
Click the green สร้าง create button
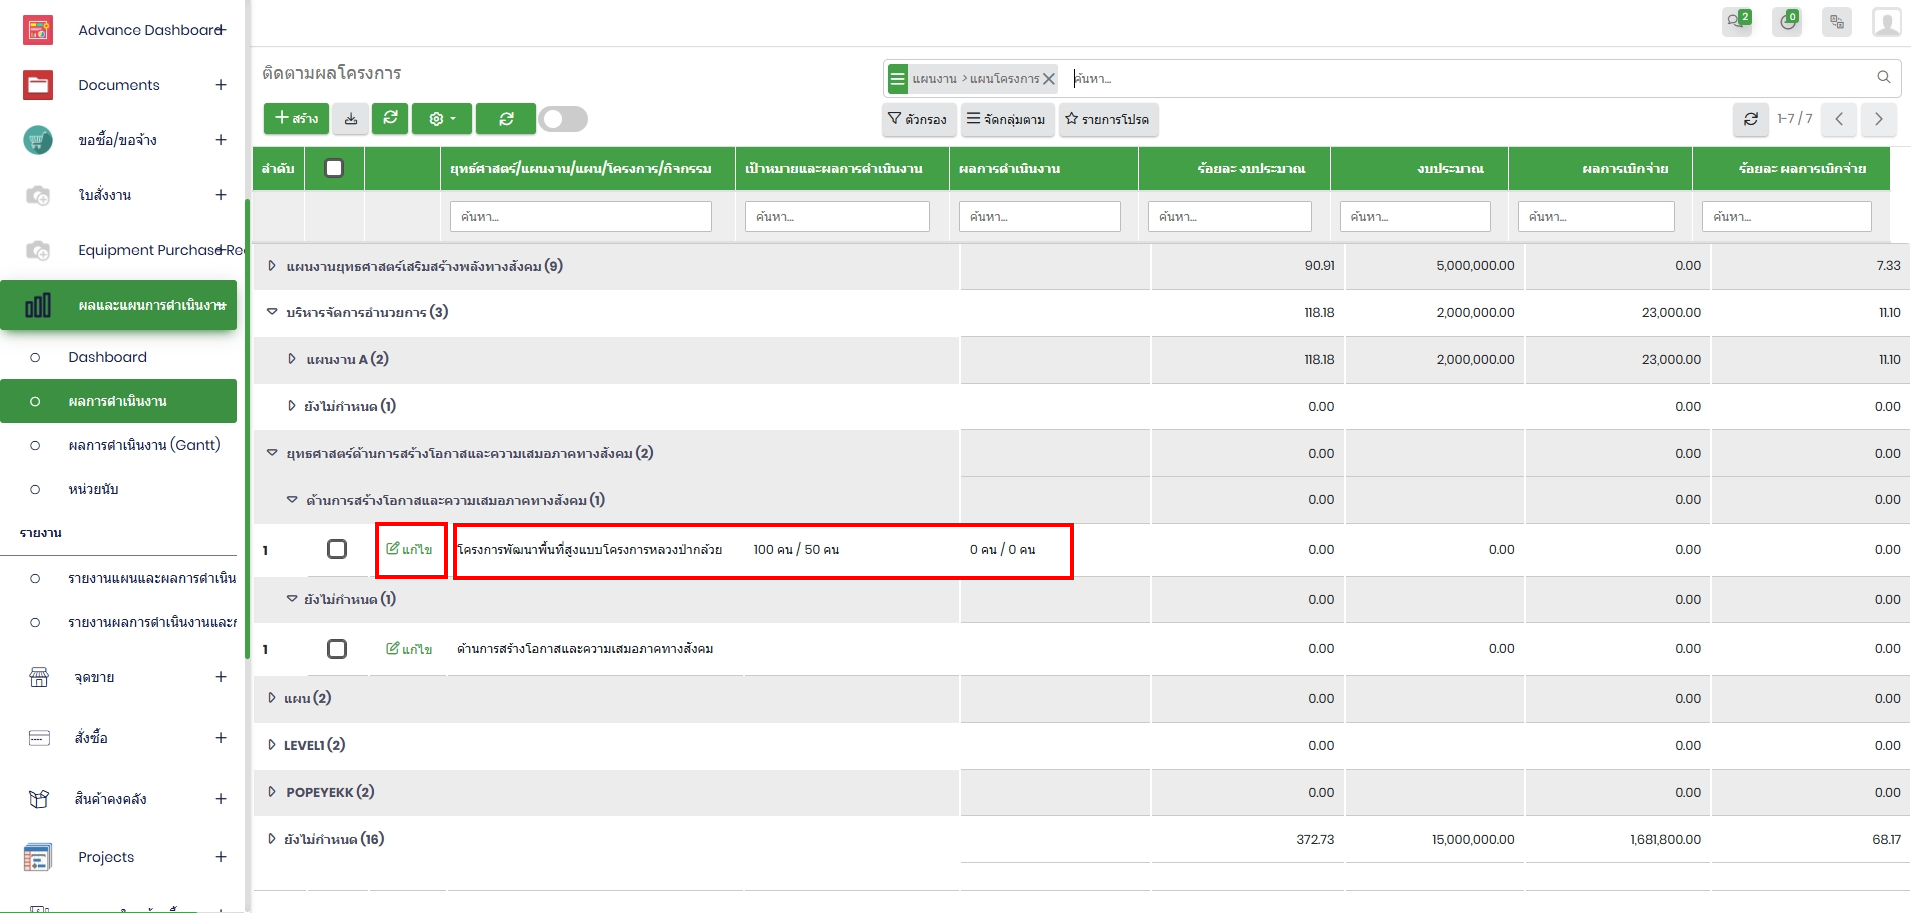[x=296, y=119]
